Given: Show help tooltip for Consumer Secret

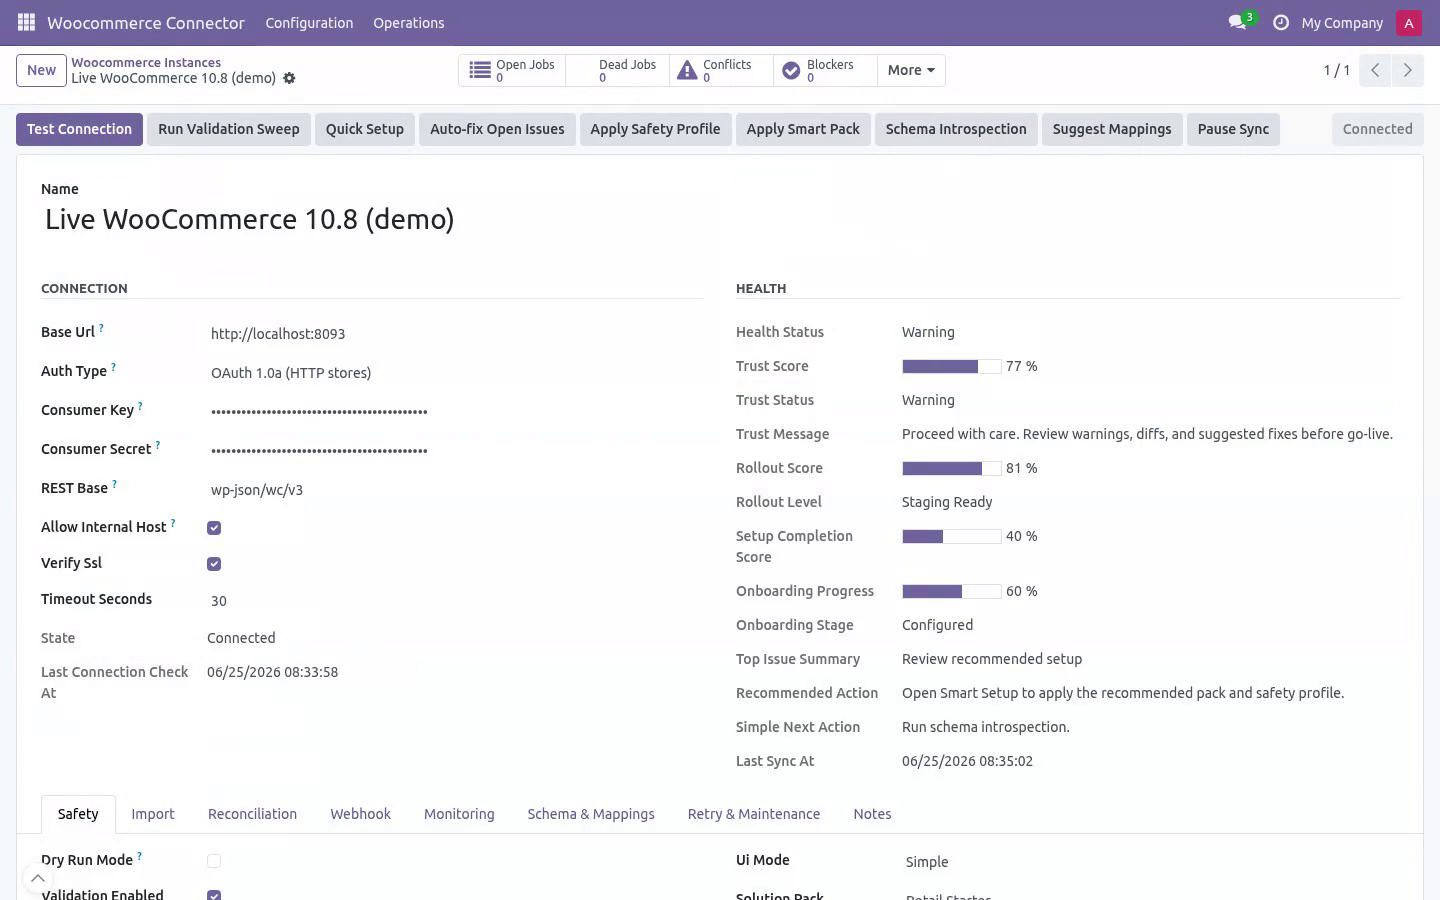Looking at the screenshot, I should [157, 445].
